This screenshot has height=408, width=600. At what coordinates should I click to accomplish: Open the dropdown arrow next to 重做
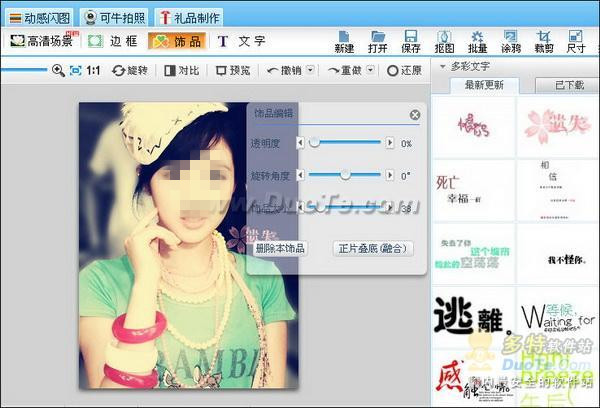369,71
